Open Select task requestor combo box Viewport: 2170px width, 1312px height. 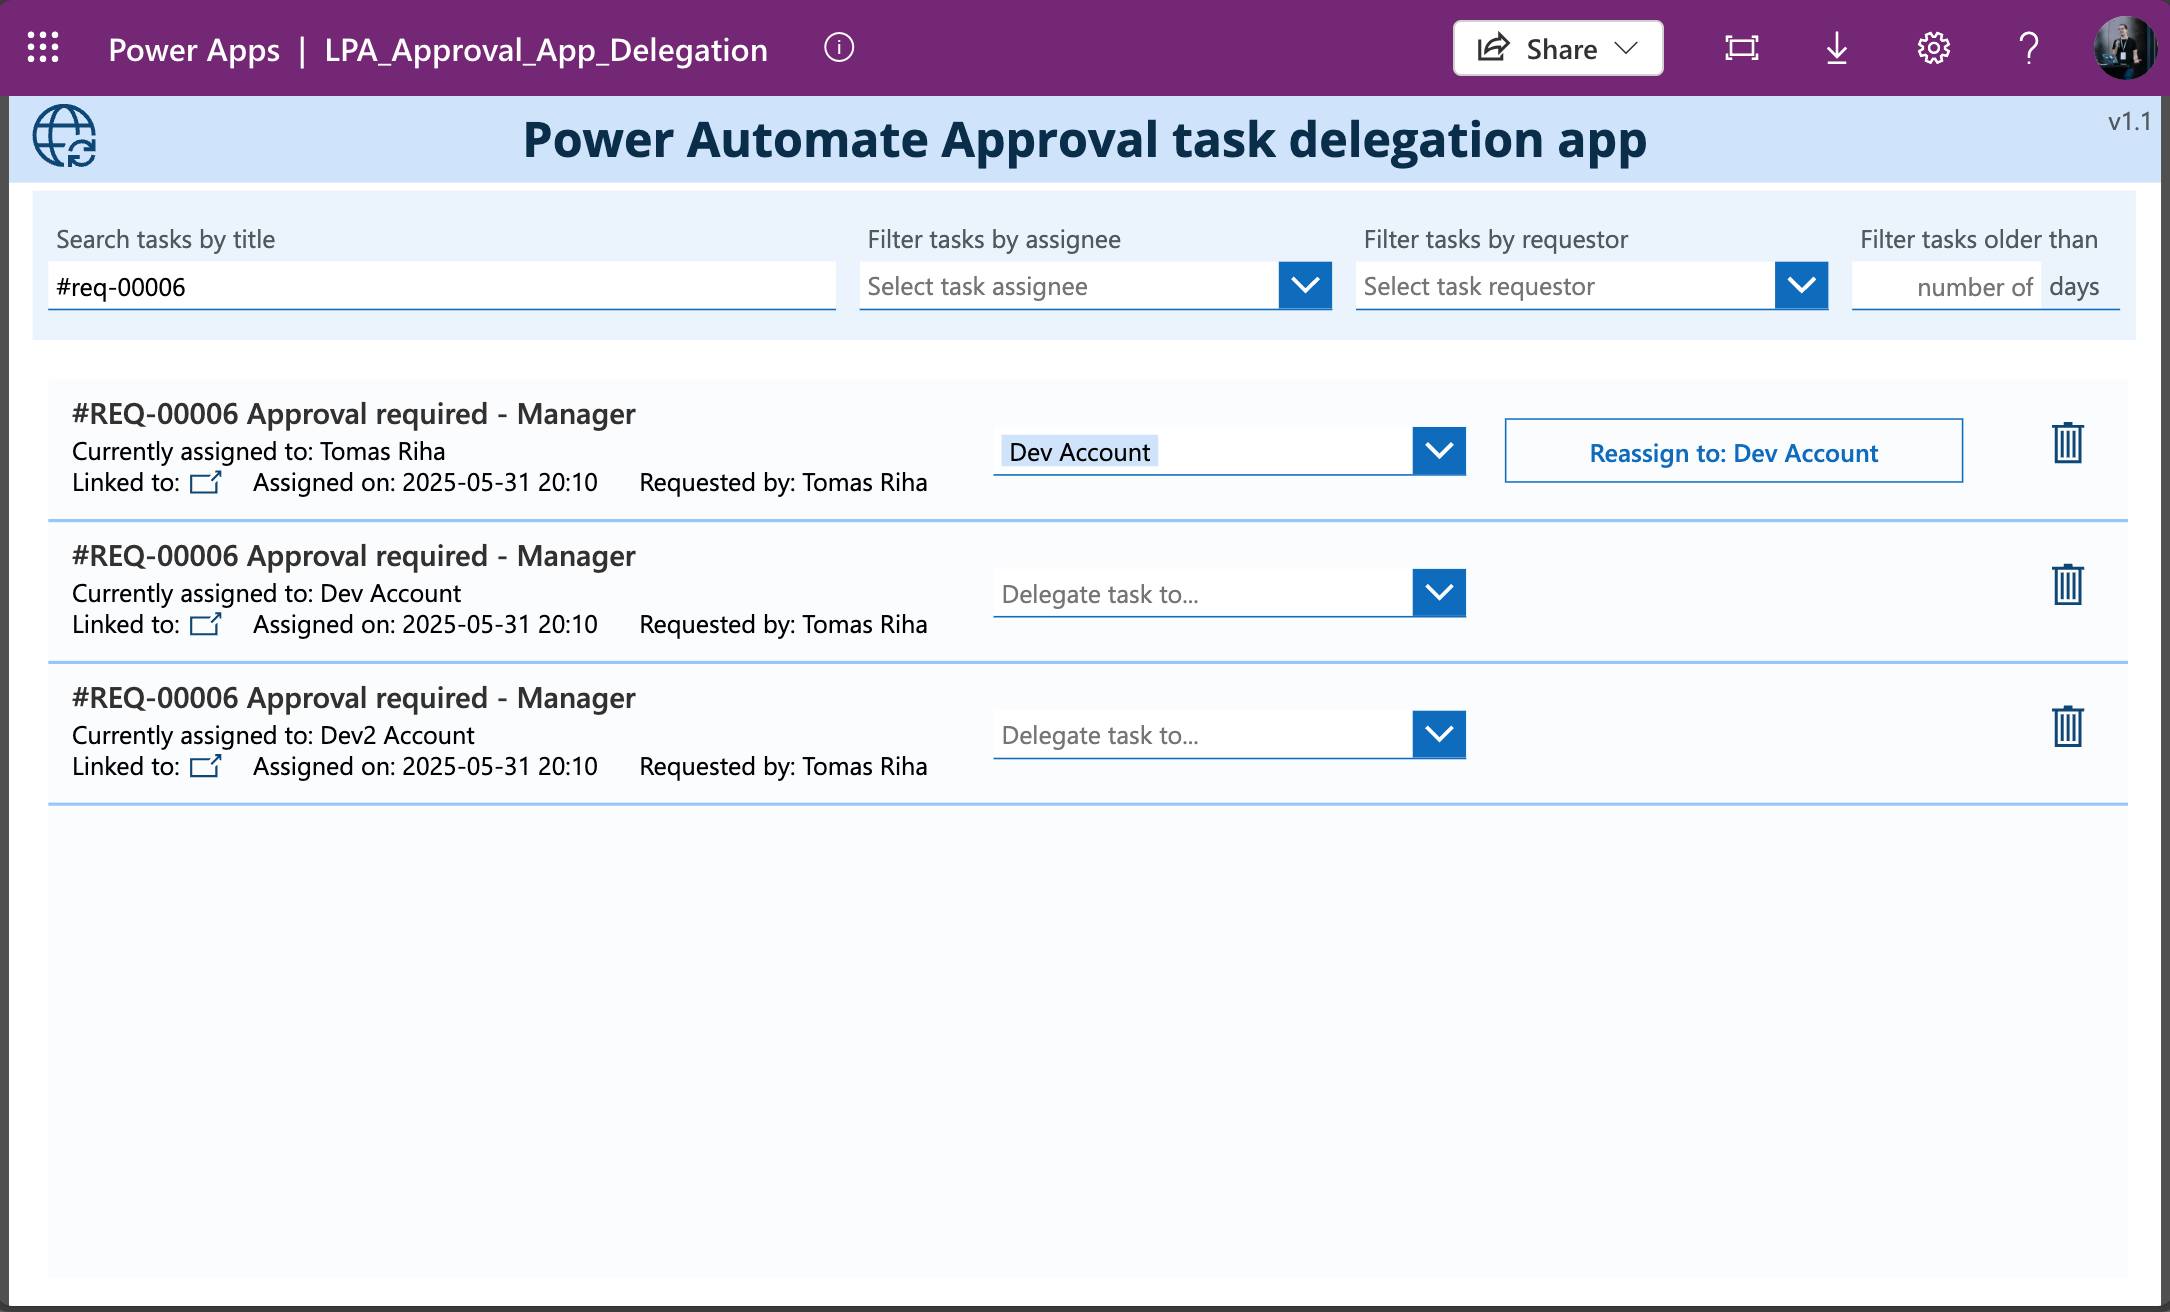point(1565,286)
